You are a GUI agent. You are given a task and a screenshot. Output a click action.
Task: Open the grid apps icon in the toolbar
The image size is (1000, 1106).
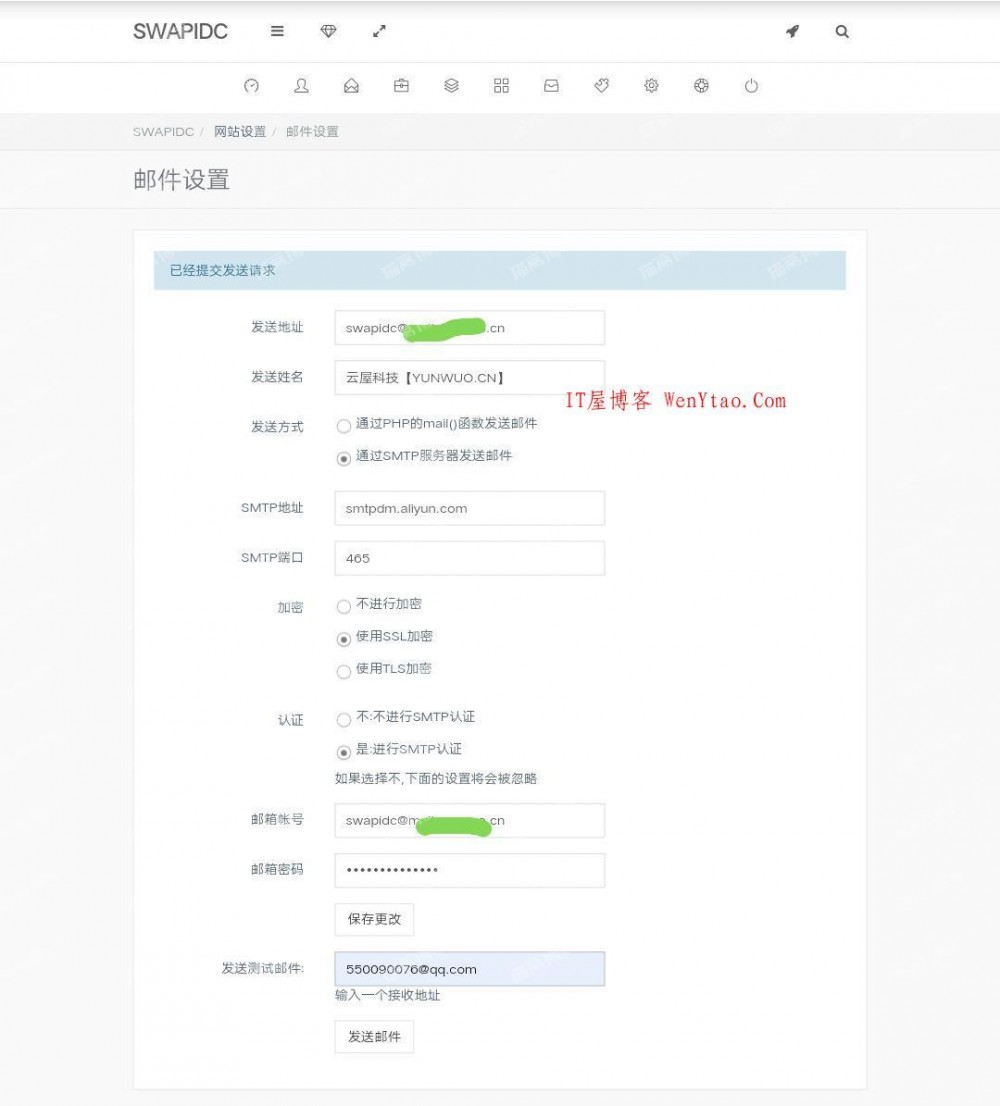501,86
